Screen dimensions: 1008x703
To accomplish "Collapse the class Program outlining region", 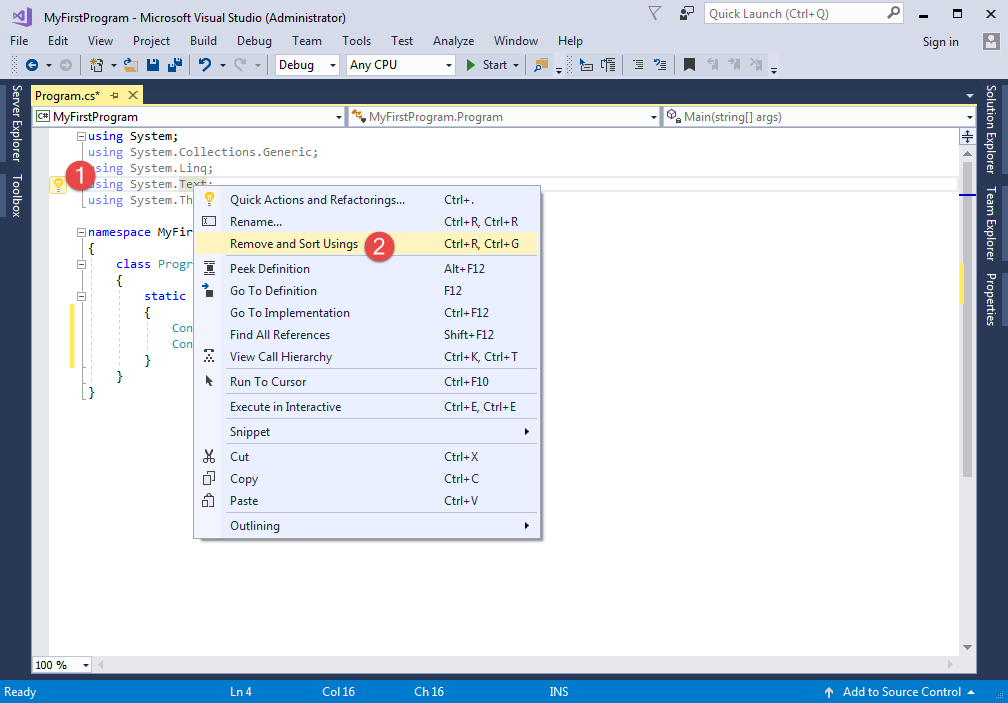I will click(x=82, y=264).
